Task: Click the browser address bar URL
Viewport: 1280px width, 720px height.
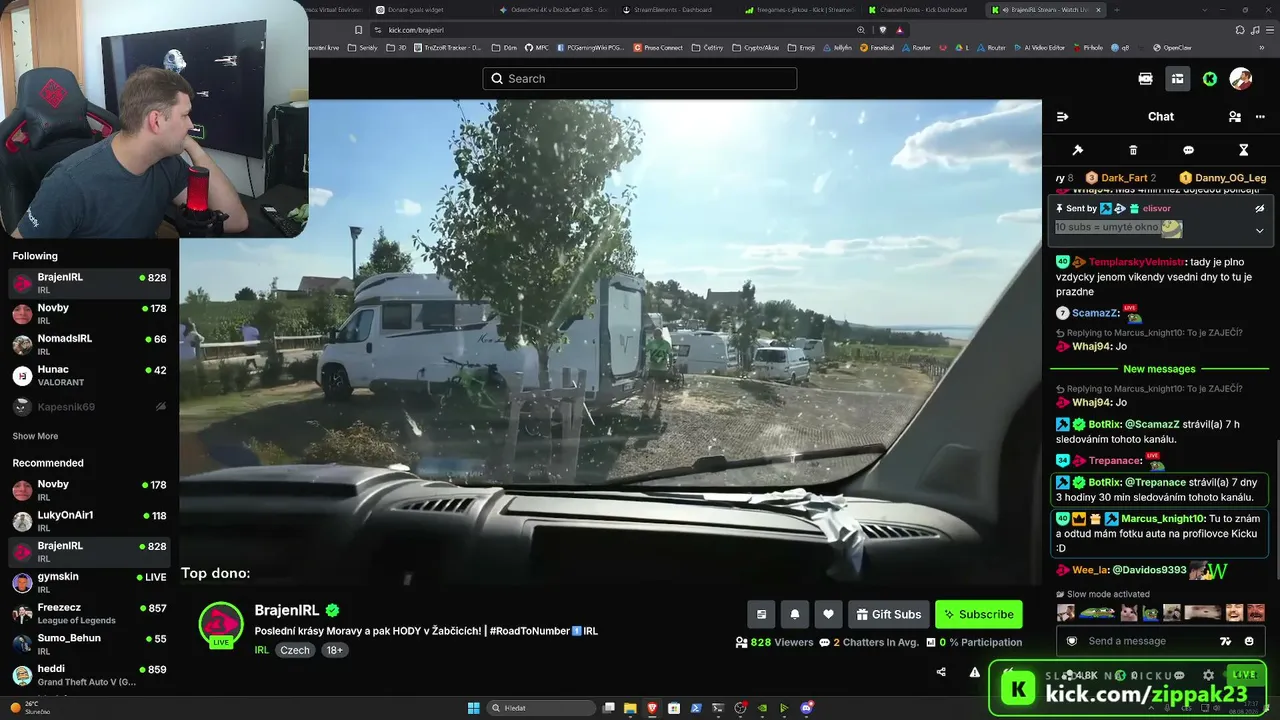Action: (x=416, y=30)
